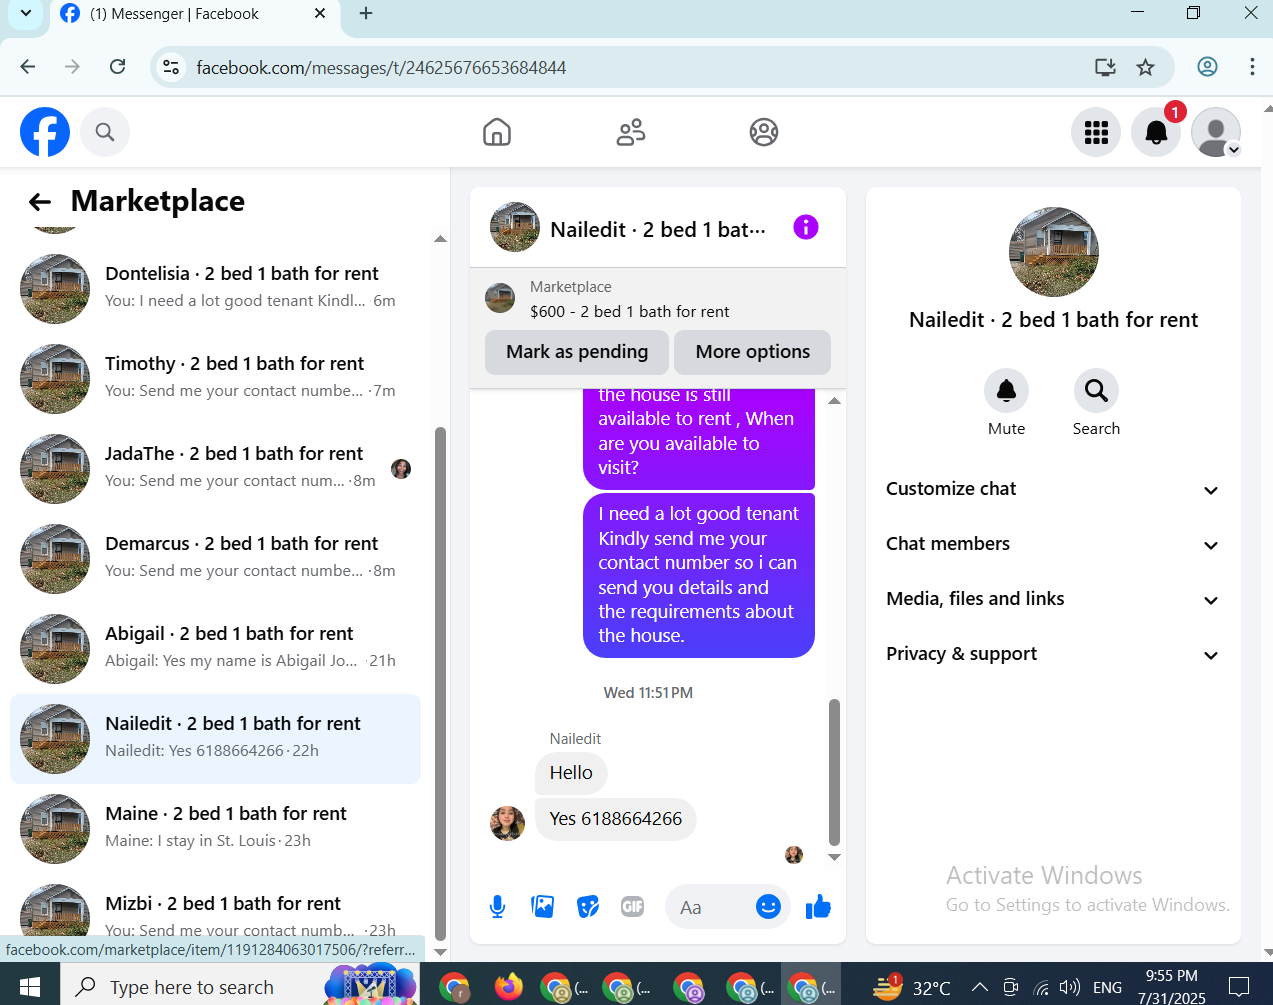Search in conversation magnifier icon

tap(1096, 391)
